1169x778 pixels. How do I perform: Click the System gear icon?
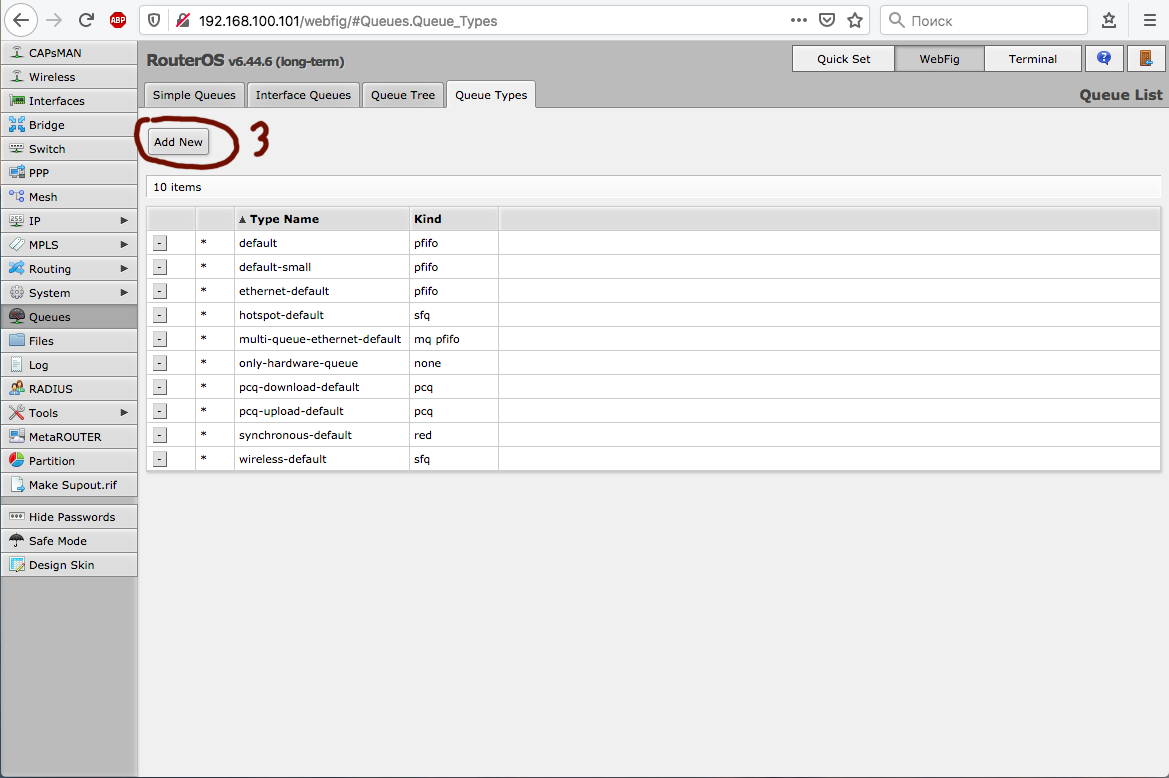tap(16, 293)
